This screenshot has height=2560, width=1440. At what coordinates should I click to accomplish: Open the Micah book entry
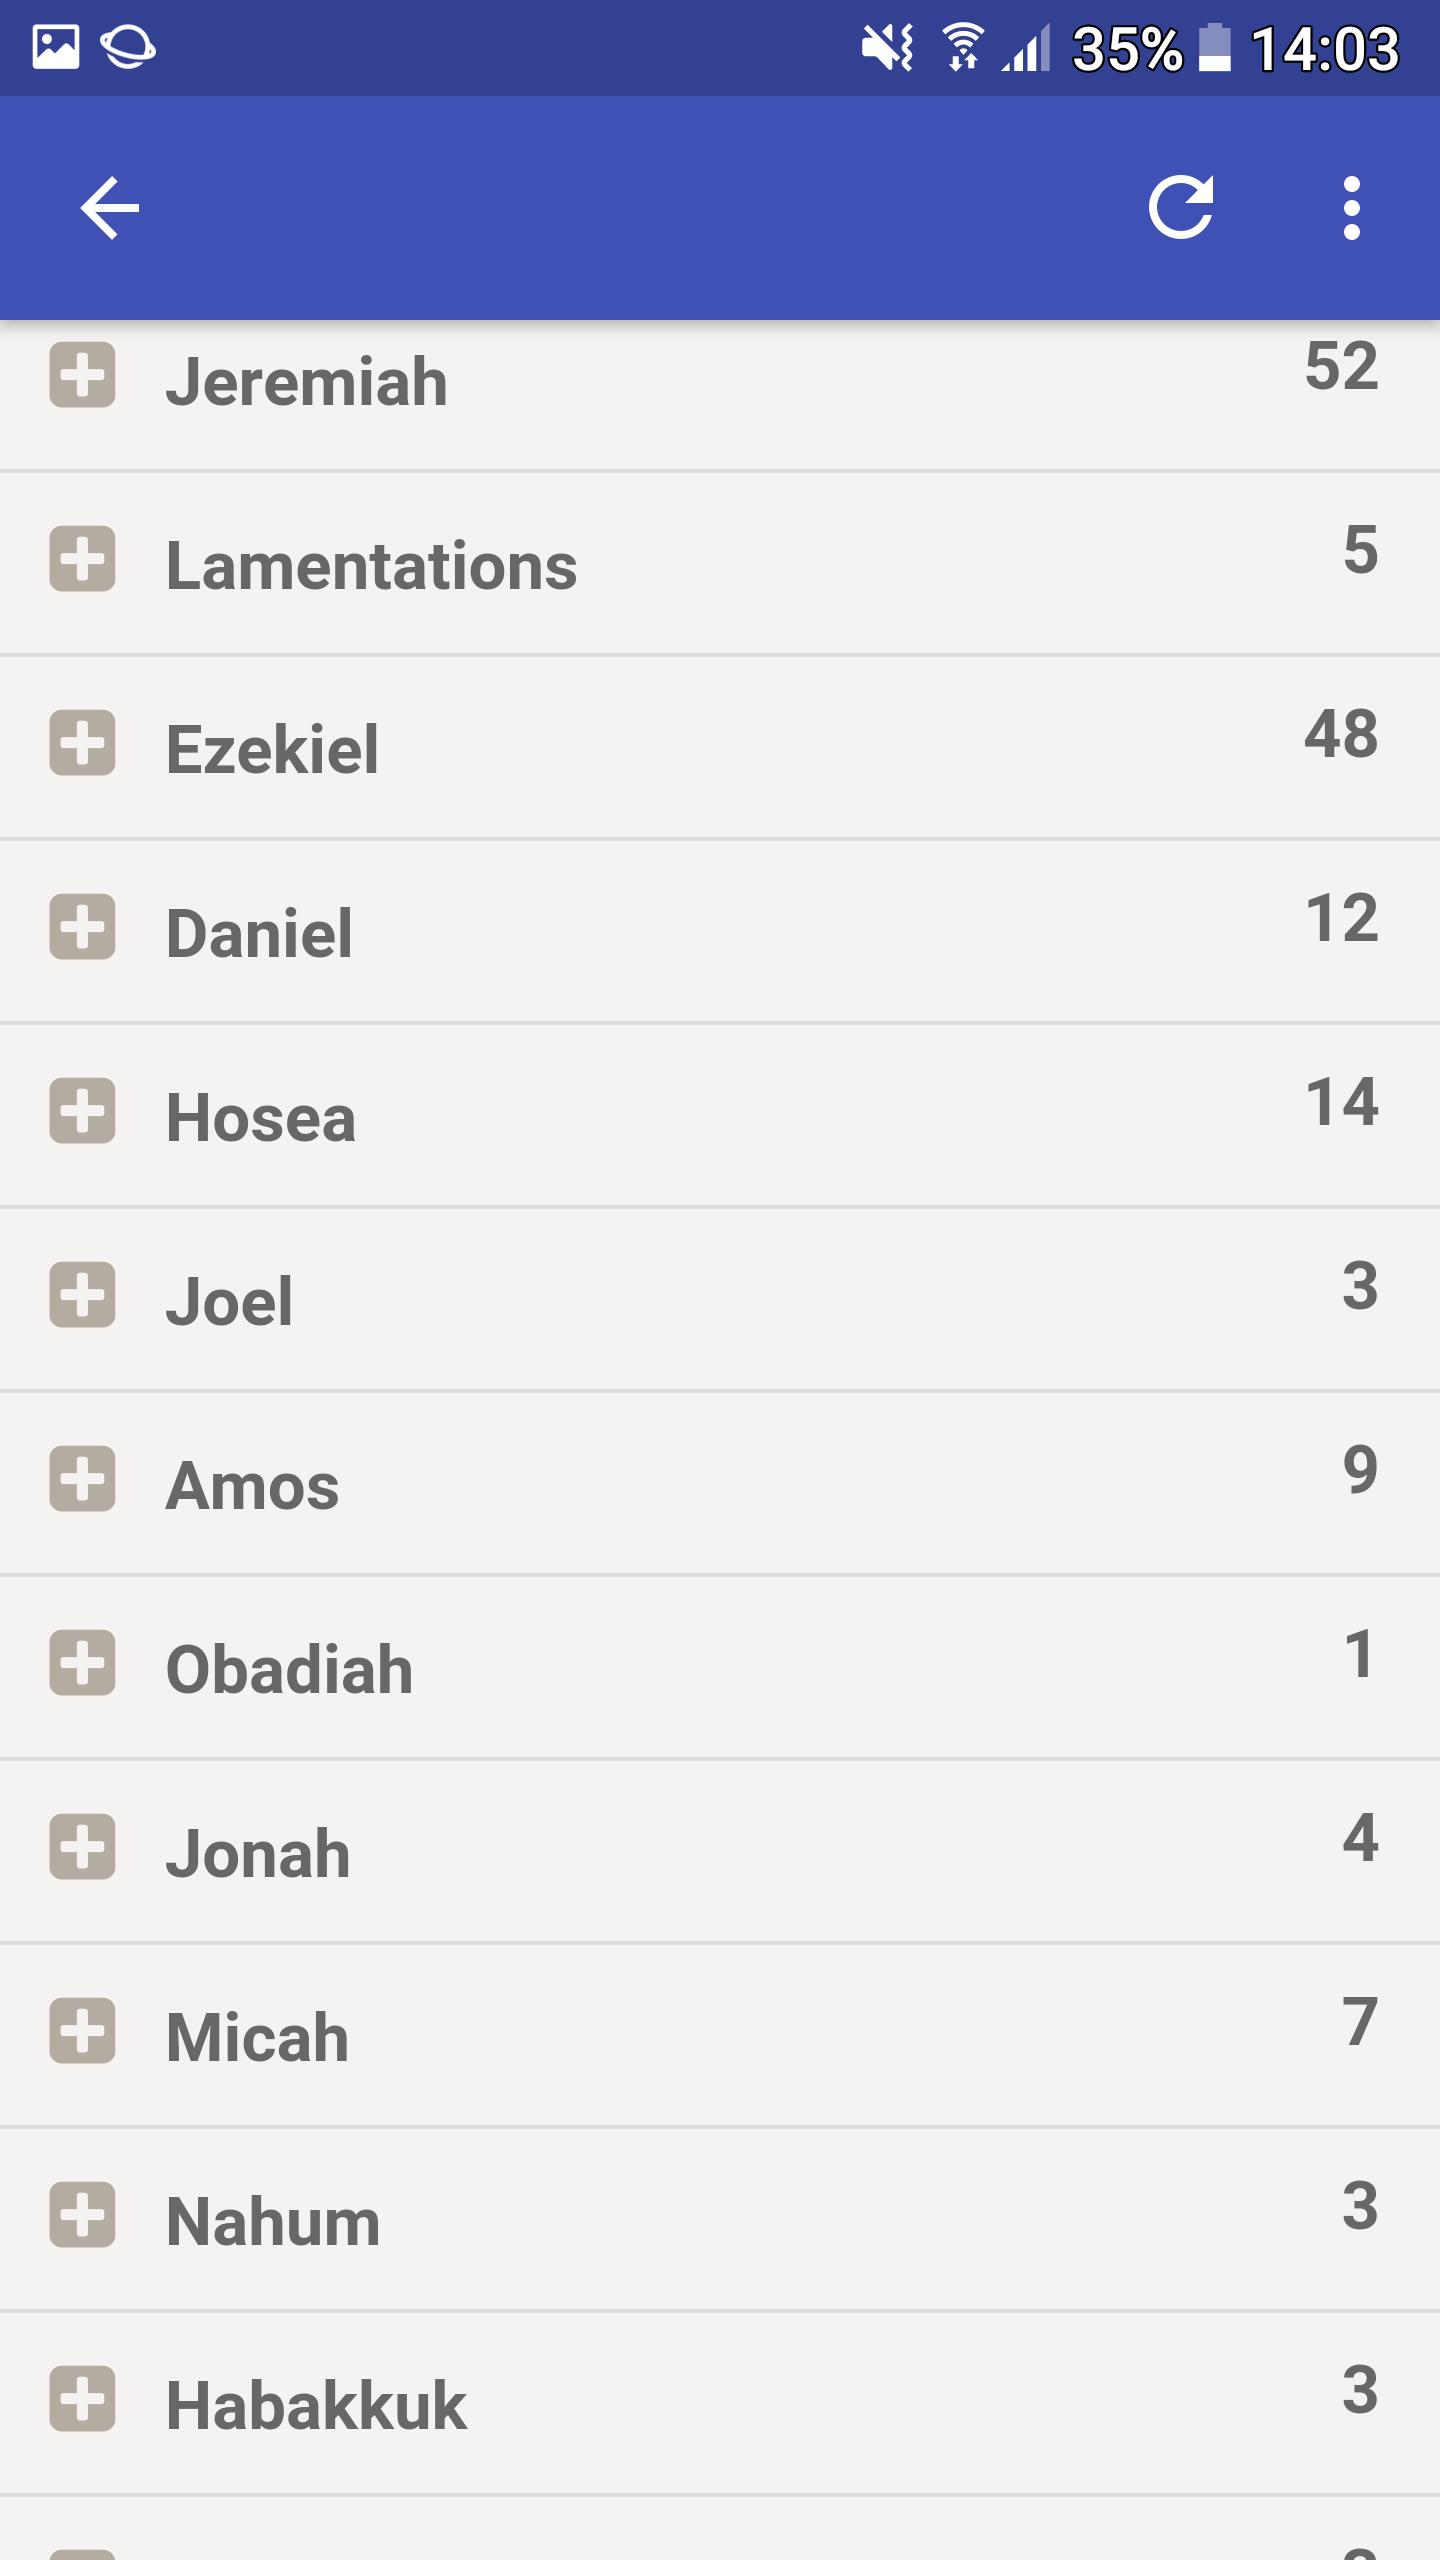point(720,2036)
